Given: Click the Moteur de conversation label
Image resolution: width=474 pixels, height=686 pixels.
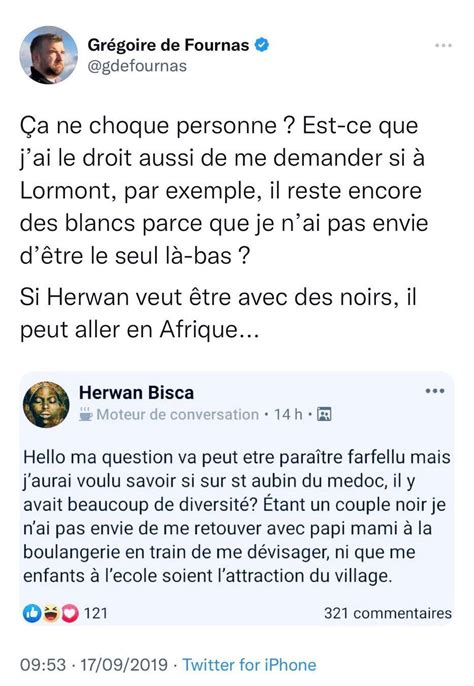Looking at the screenshot, I should (177, 414).
